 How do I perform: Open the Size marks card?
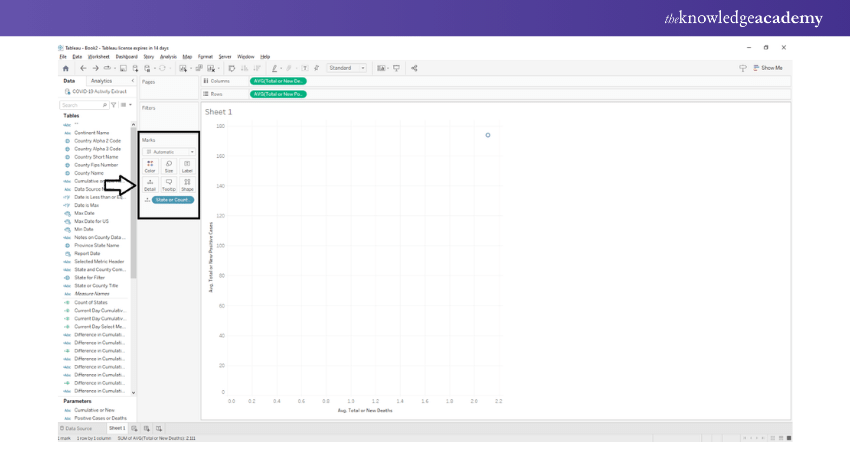pos(168,166)
